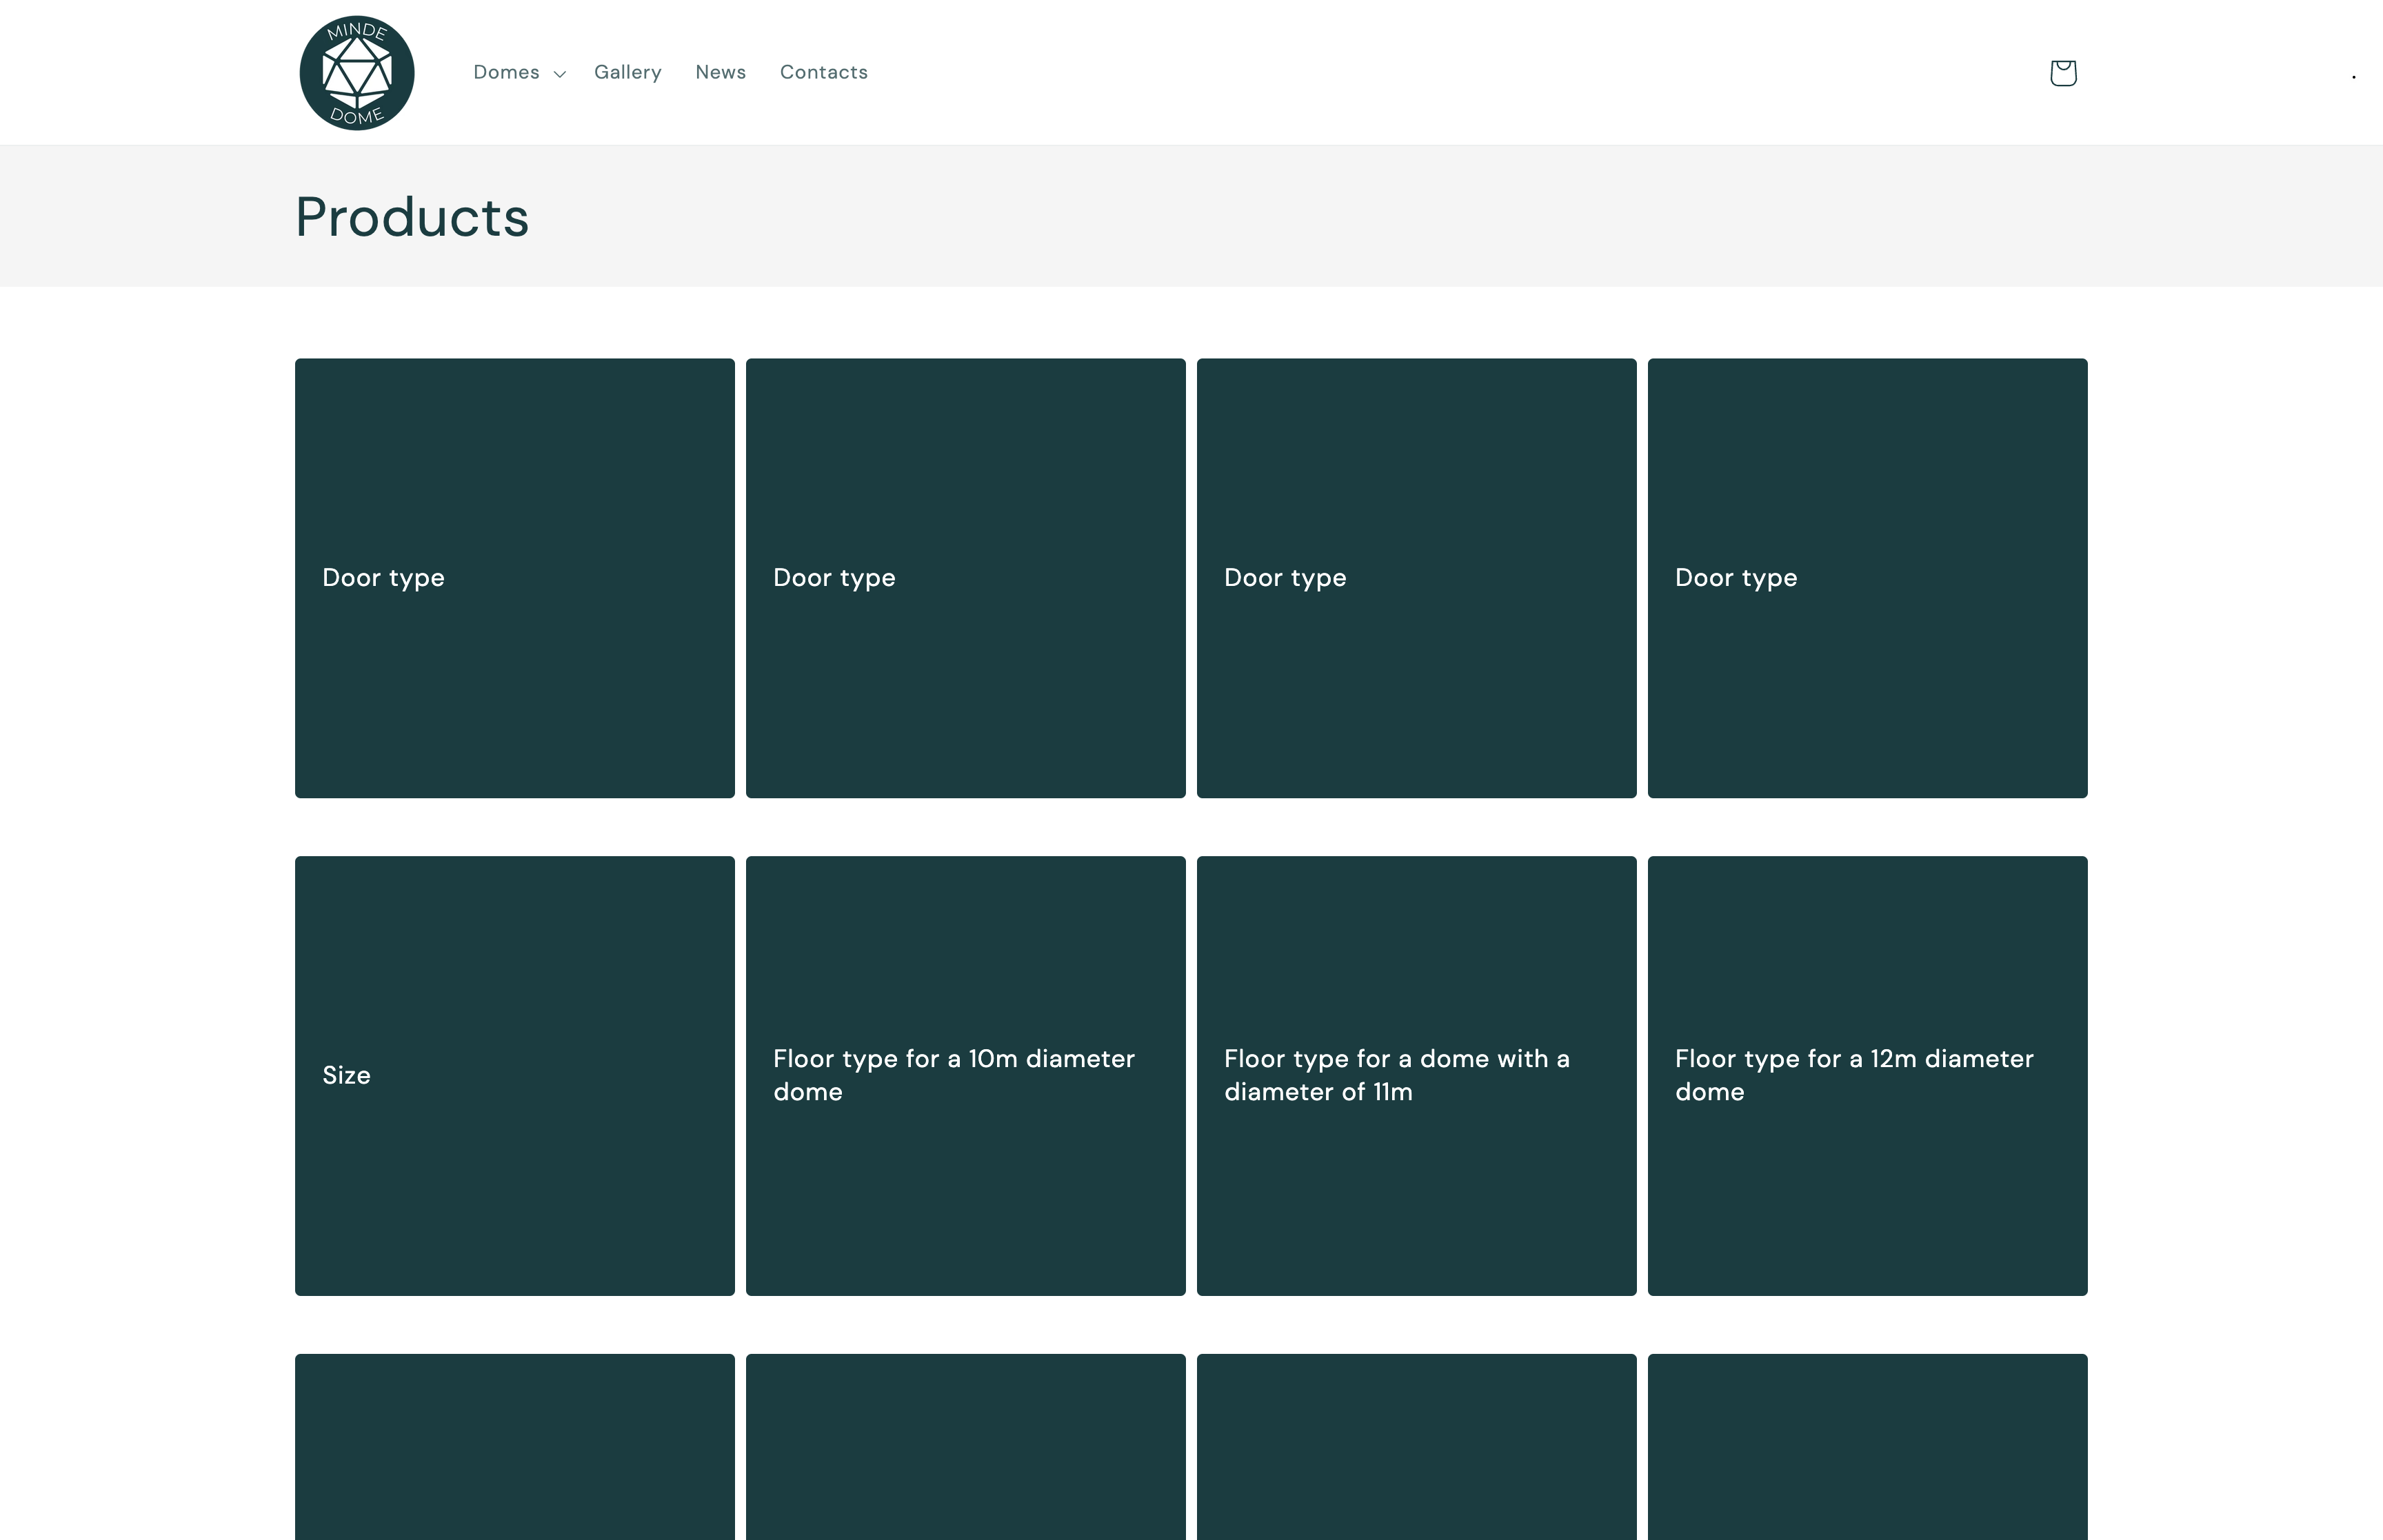Select Floor type for a dome with 11m diameter
This screenshot has width=2383, height=1540.
pos(1416,1075)
